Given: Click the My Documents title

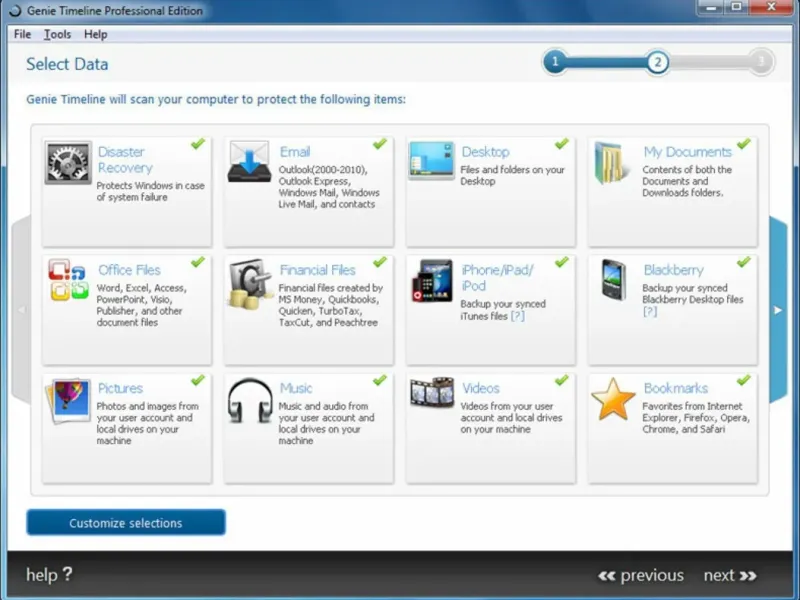Looking at the screenshot, I should [x=687, y=152].
